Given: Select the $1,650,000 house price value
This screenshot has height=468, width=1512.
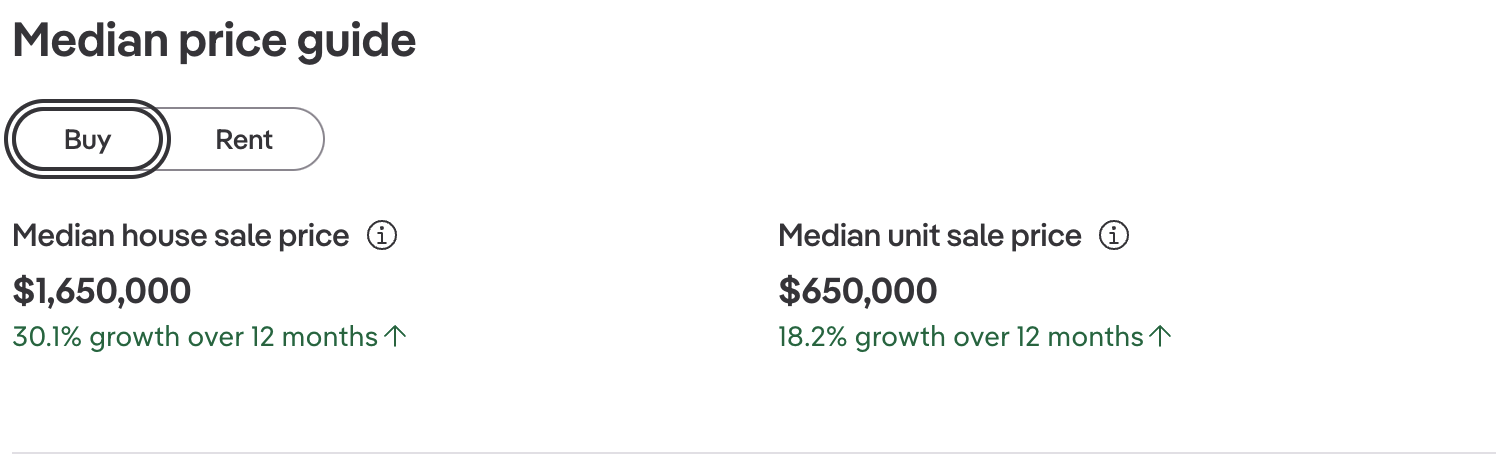Looking at the screenshot, I should 102,291.
